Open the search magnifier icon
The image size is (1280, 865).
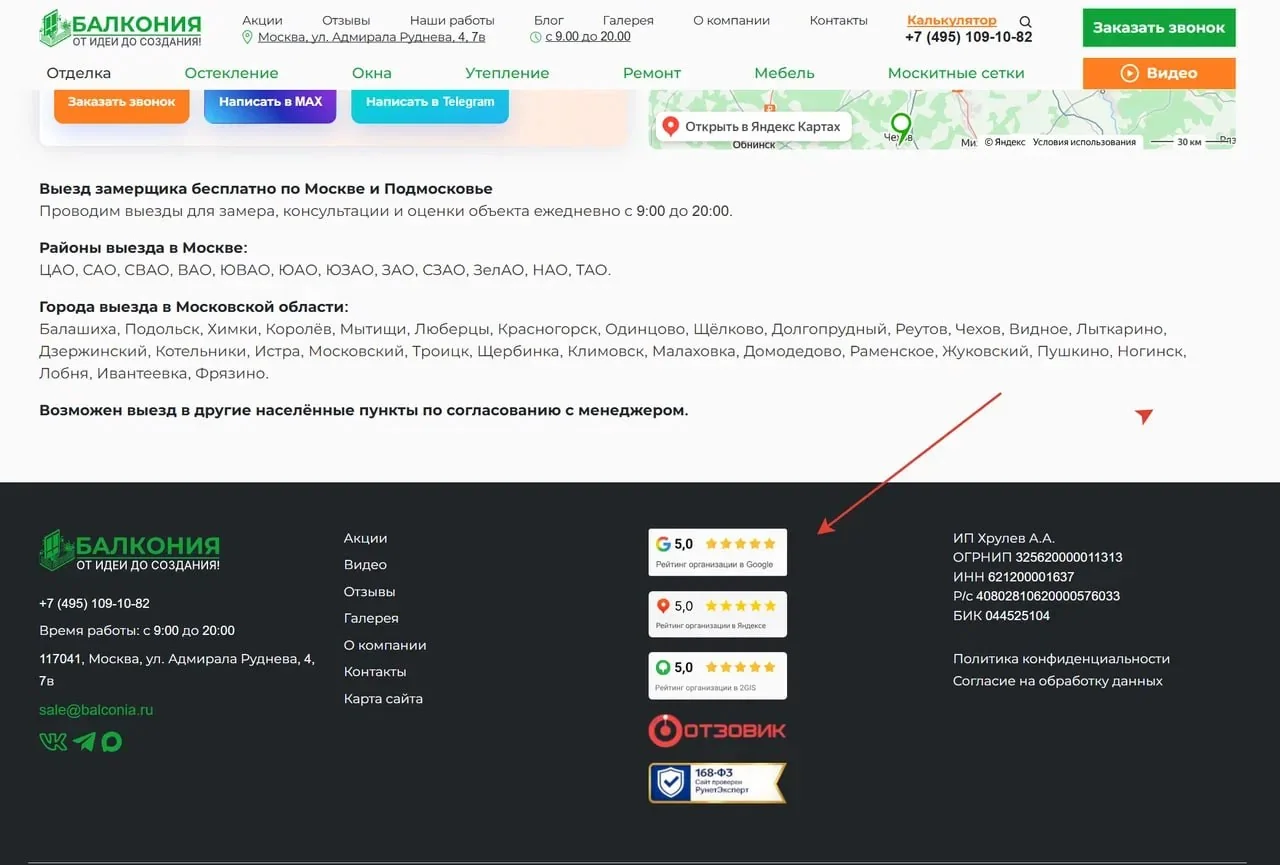(1025, 21)
